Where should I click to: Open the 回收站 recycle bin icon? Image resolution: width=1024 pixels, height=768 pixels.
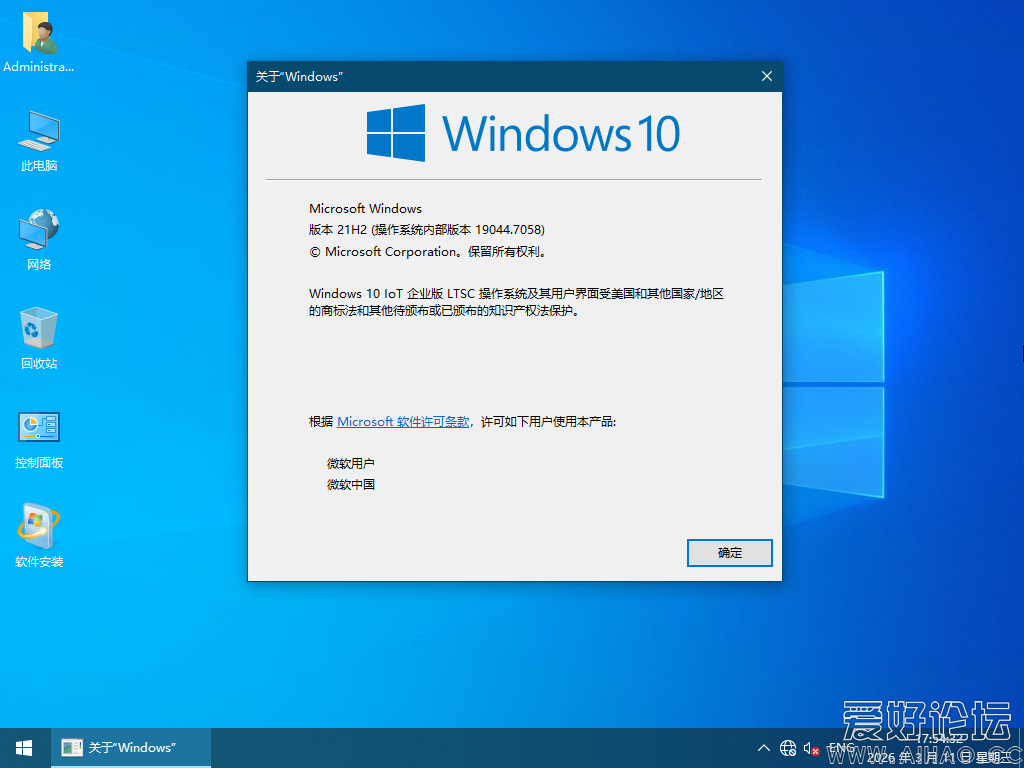[39, 338]
